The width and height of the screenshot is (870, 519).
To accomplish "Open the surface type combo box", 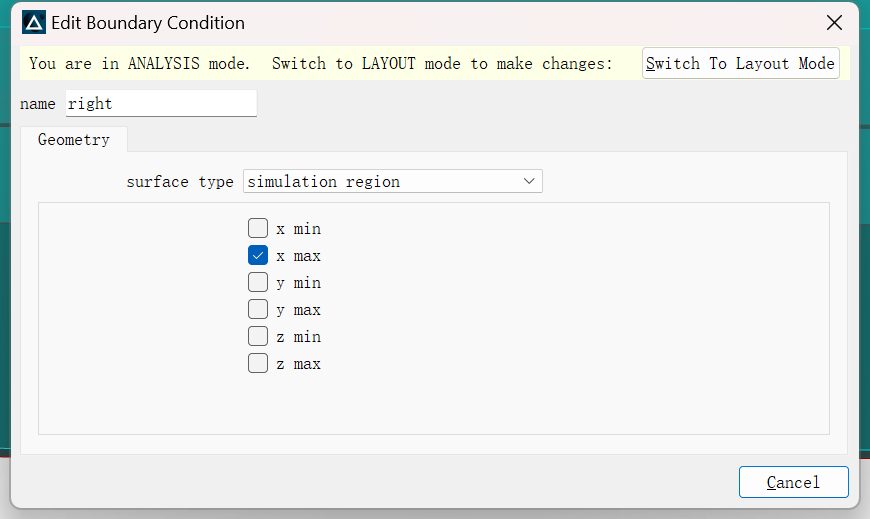I will pos(392,182).
